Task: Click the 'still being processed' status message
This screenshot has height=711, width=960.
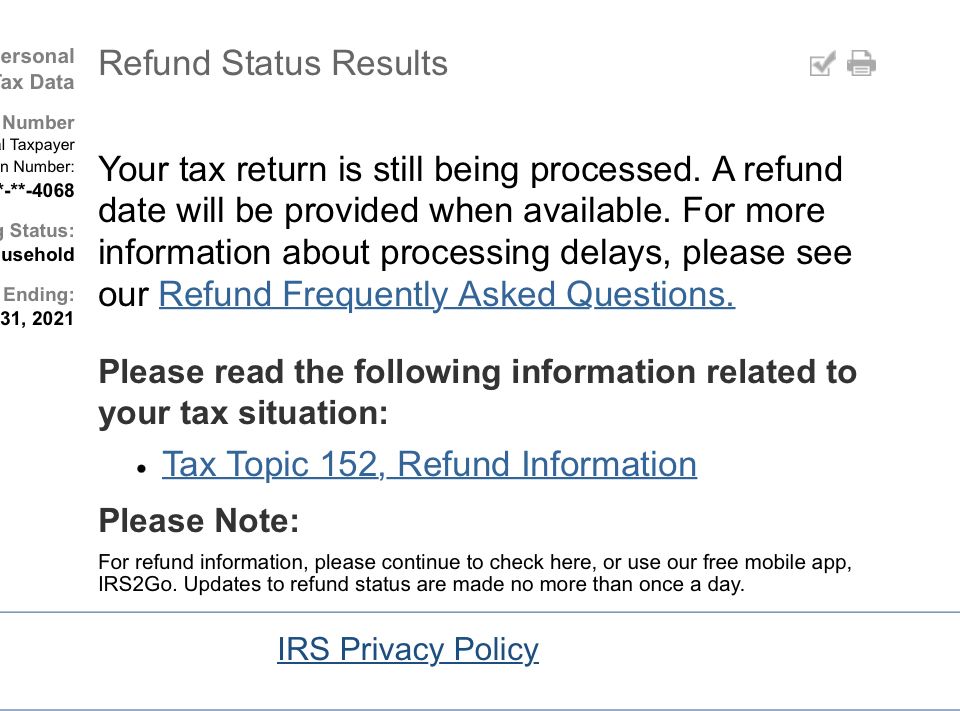Action: 475,231
